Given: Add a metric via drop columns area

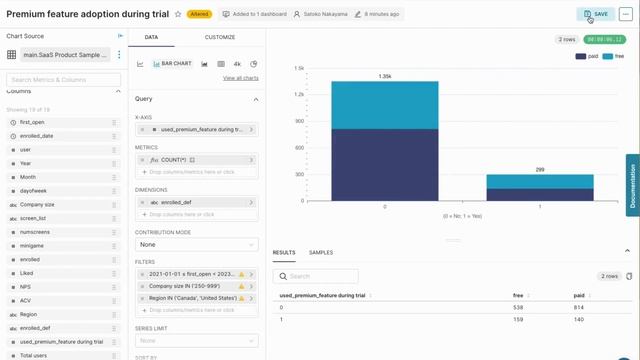Looking at the screenshot, I should point(196,172).
